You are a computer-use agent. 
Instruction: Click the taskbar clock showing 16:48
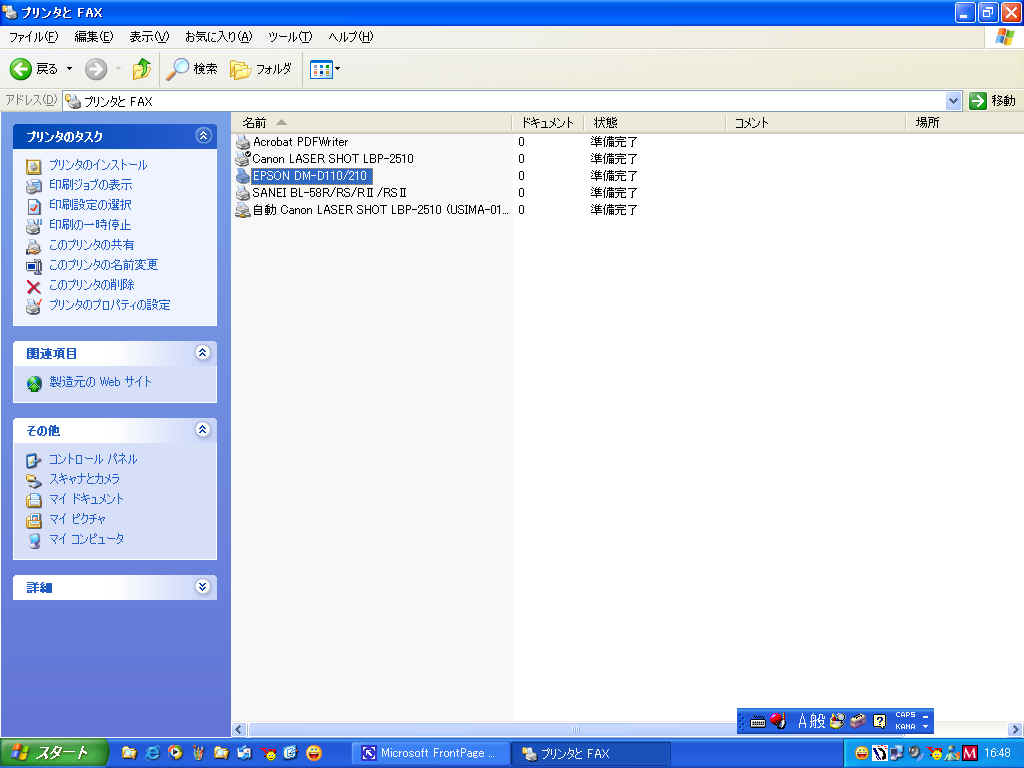coord(997,753)
